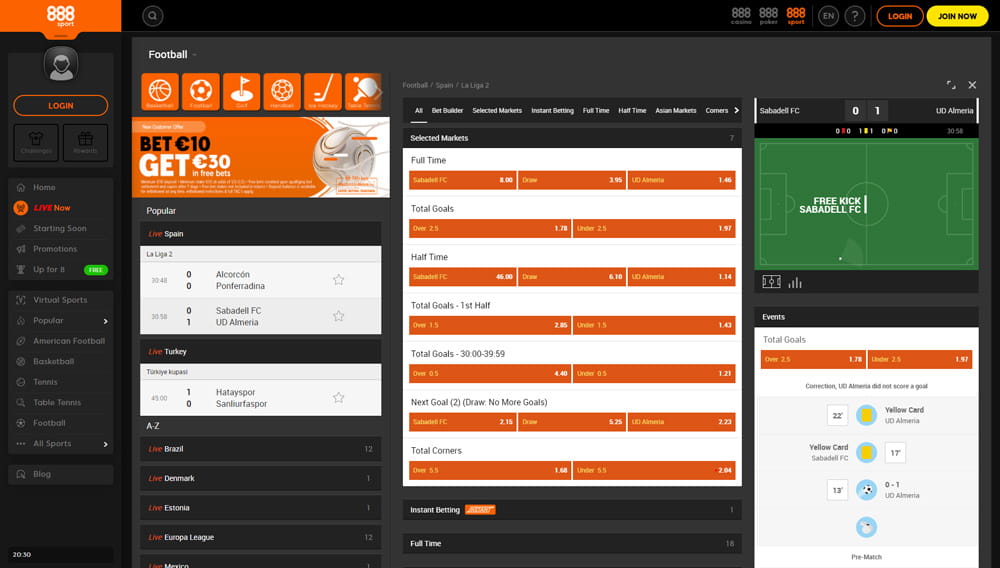Collapse the Live Turkey section
Viewport: 1000px width, 568px height.
[260, 351]
